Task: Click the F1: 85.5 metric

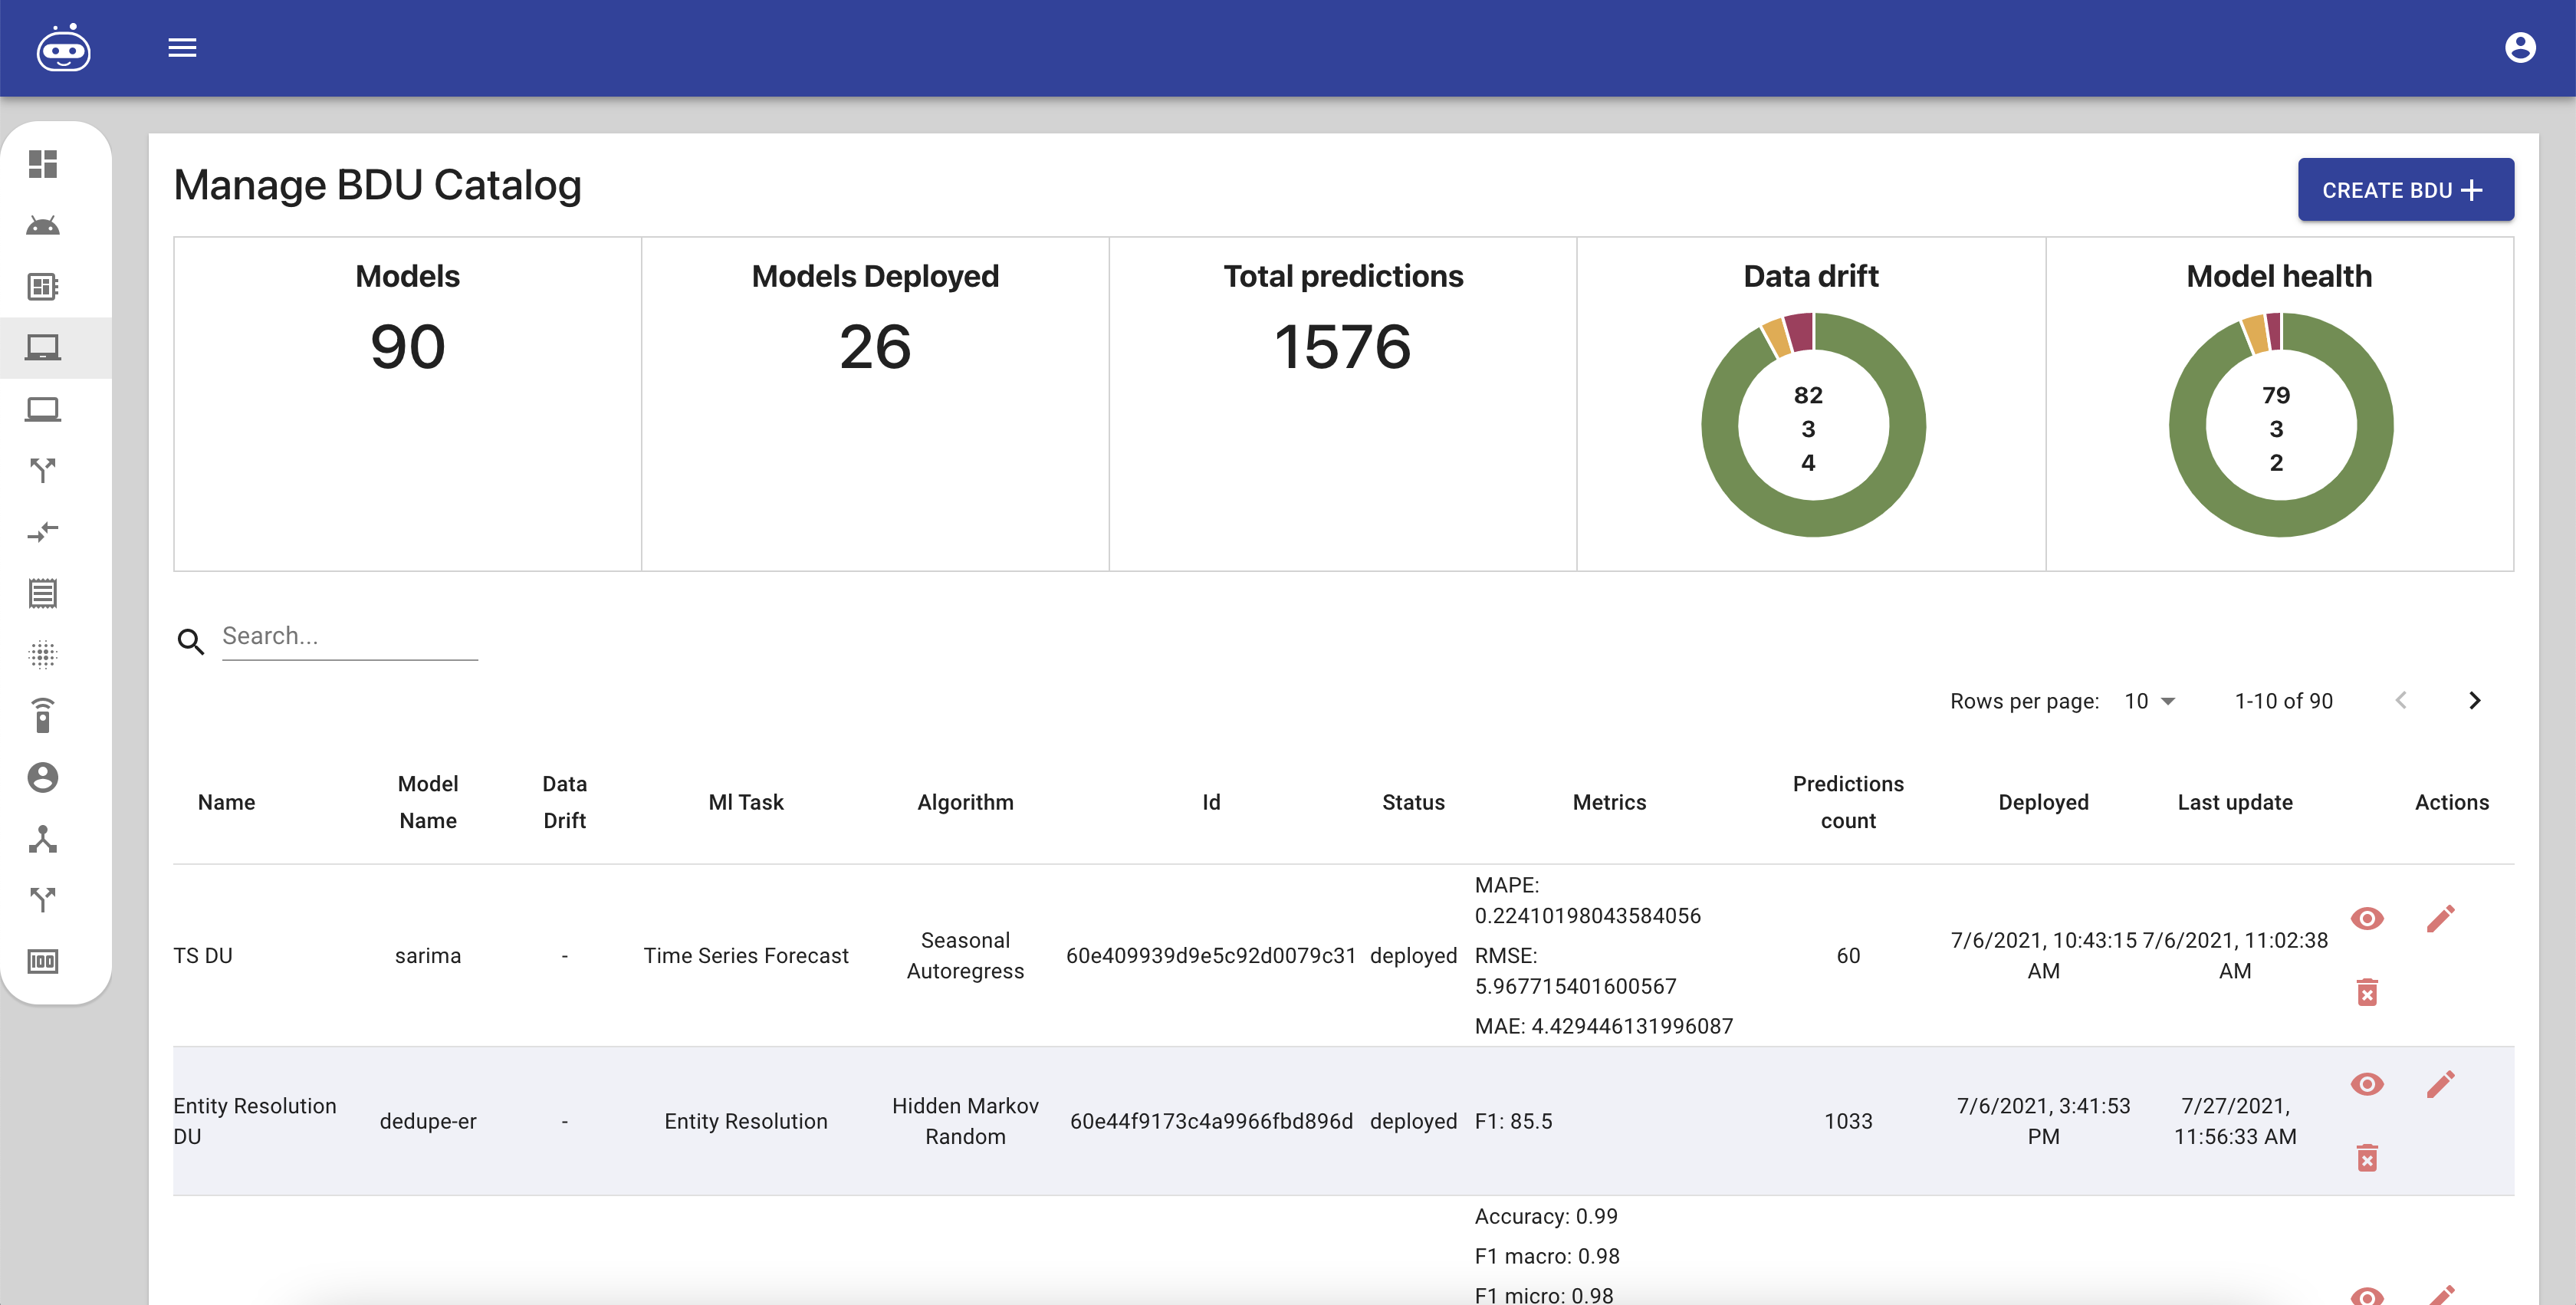Action: [x=1513, y=1121]
